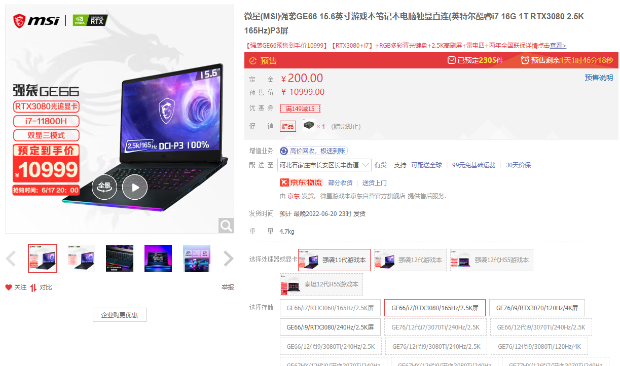
Task: Click the 举报 report link
Action: click(x=228, y=287)
